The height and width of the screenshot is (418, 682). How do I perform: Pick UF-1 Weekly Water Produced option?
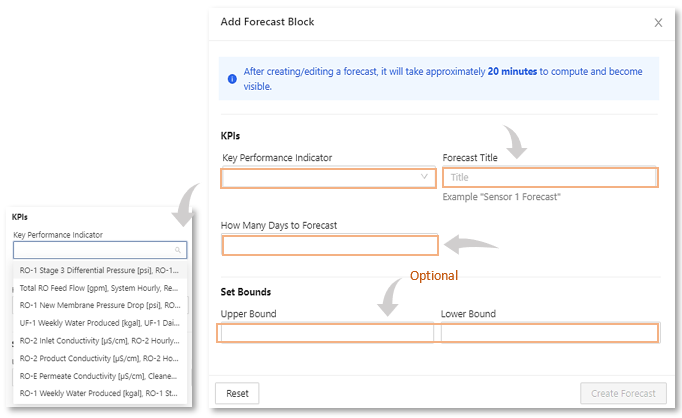click(99, 322)
